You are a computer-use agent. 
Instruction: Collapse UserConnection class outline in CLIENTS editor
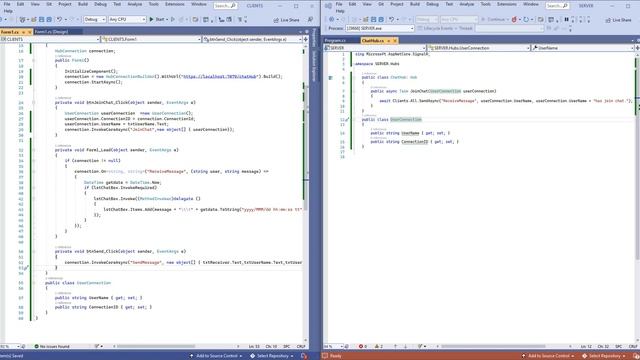pos(33,283)
